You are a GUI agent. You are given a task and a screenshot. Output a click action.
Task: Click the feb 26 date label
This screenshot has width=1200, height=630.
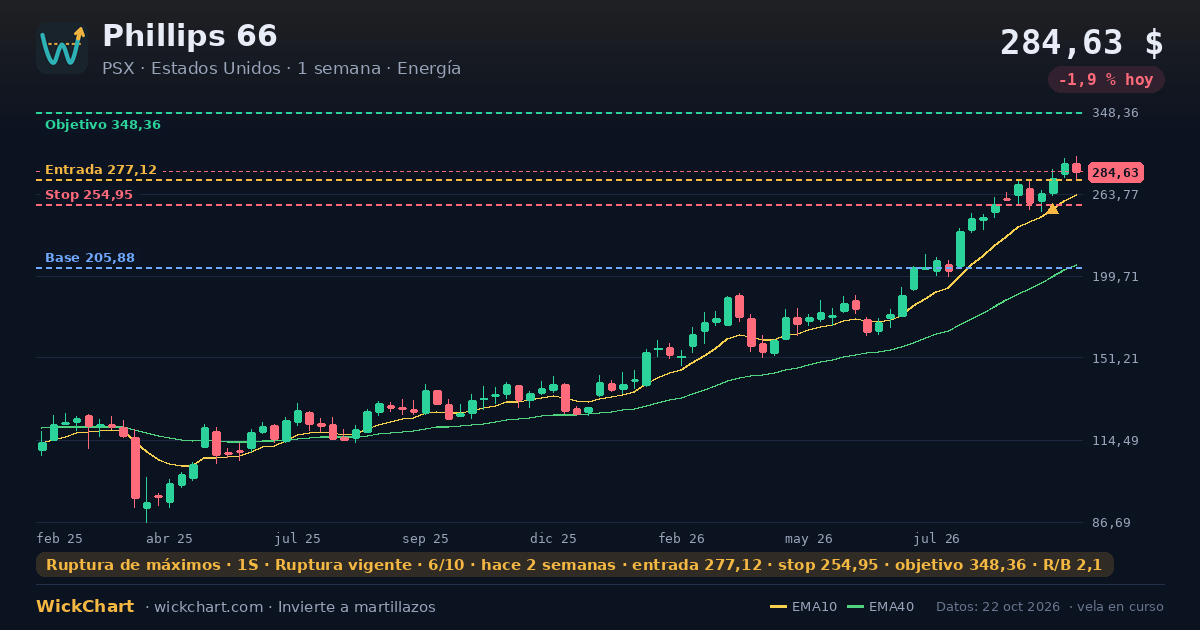(x=682, y=538)
